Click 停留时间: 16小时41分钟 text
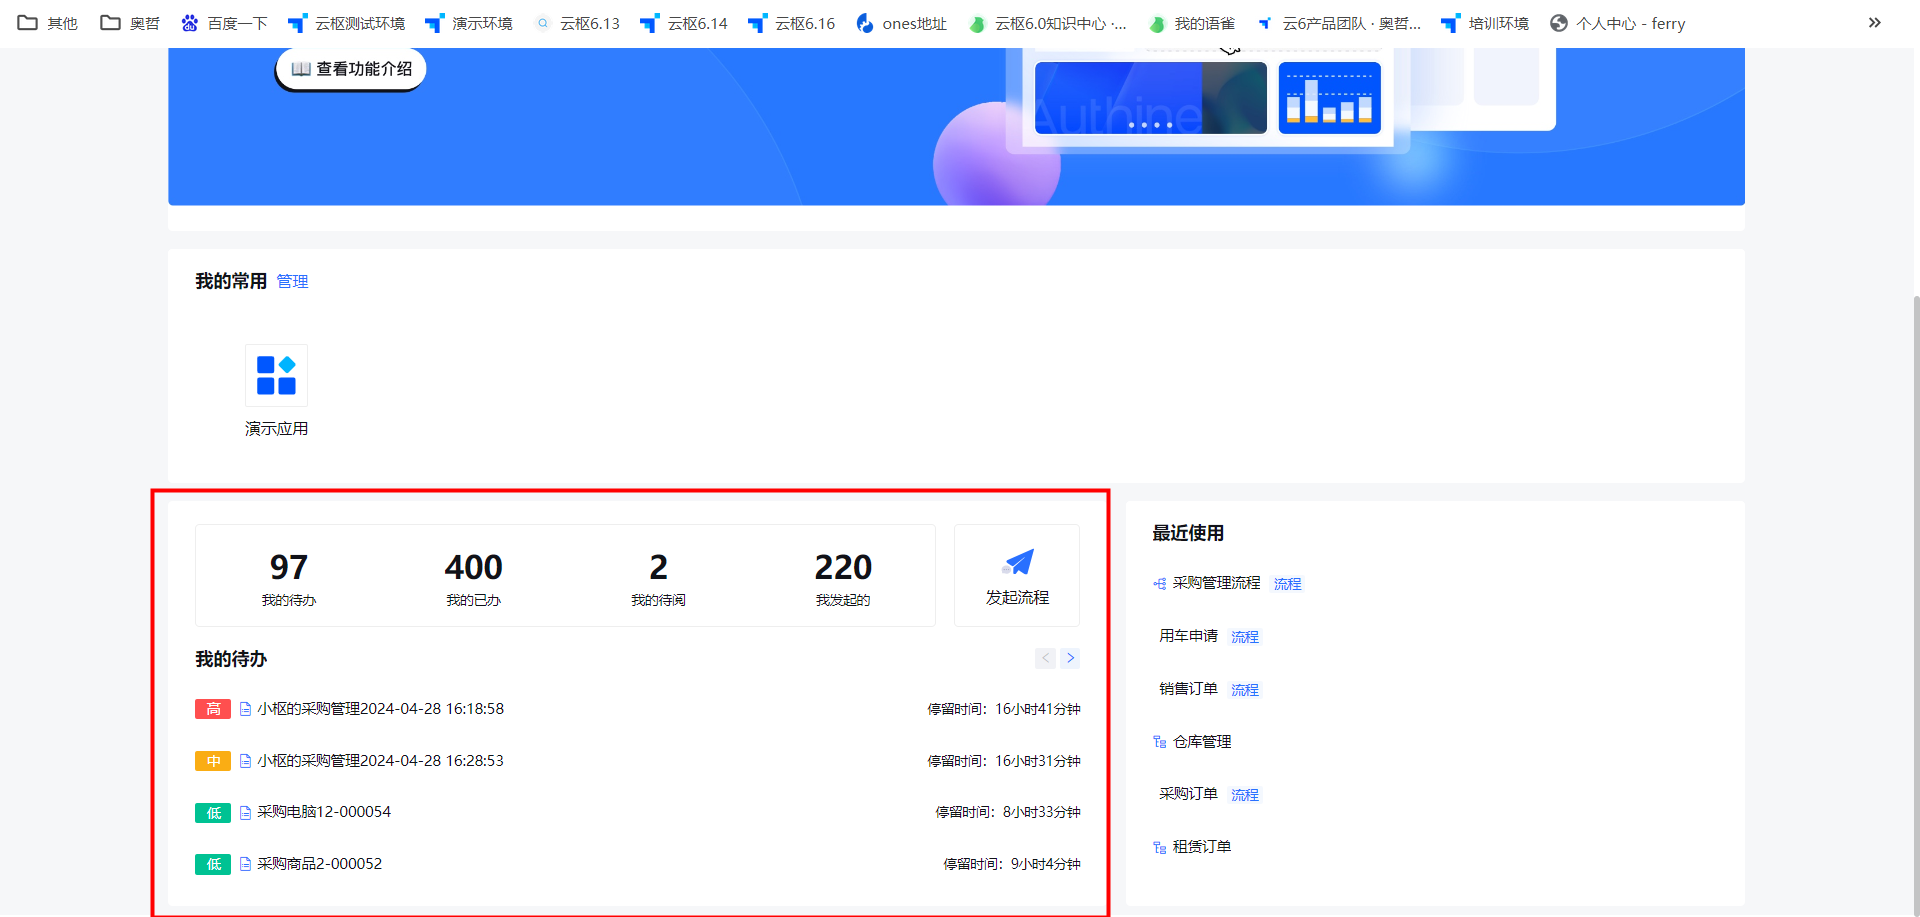 coord(1003,709)
